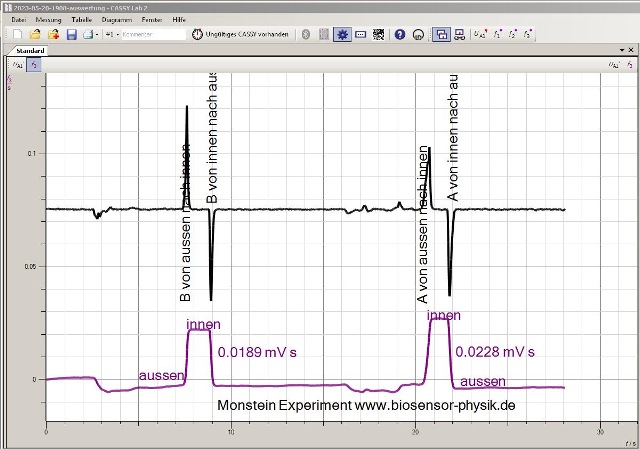Viewport: 640px width, 449px height.
Task: Open a file with the folder icon
Action: pos(36,34)
